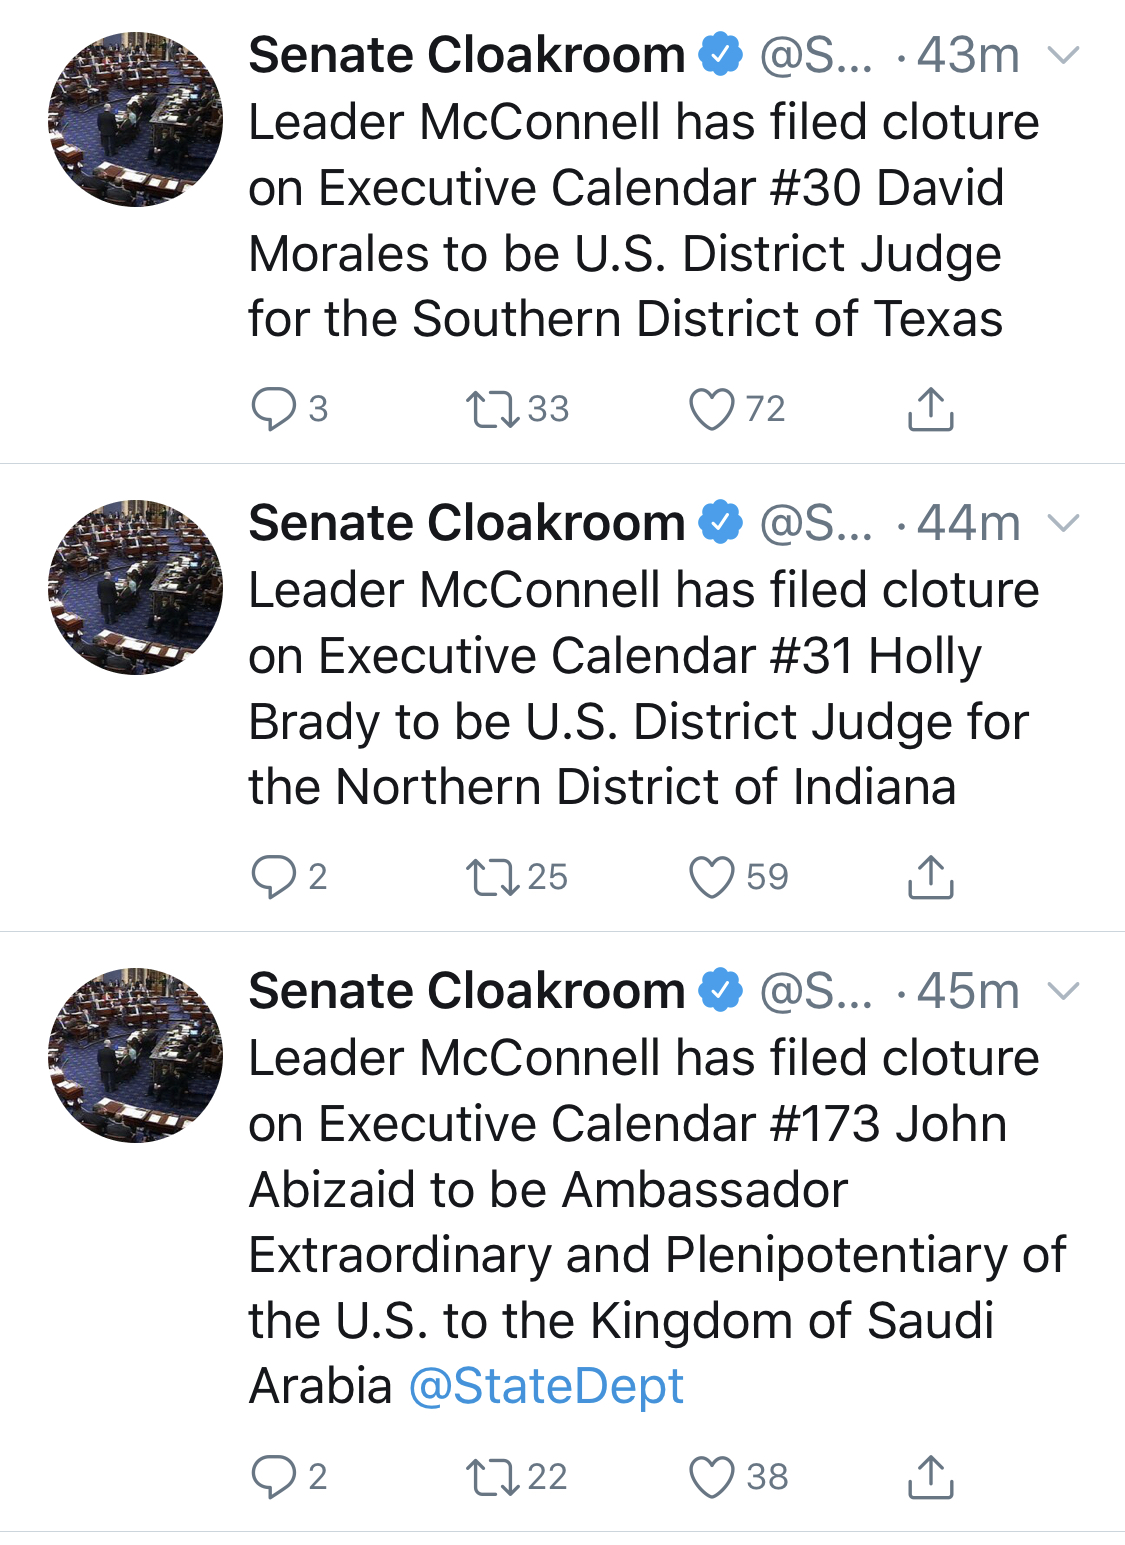Open the Holly Brady tweet text
This screenshot has width=1125, height=1545.
(640, 689)
